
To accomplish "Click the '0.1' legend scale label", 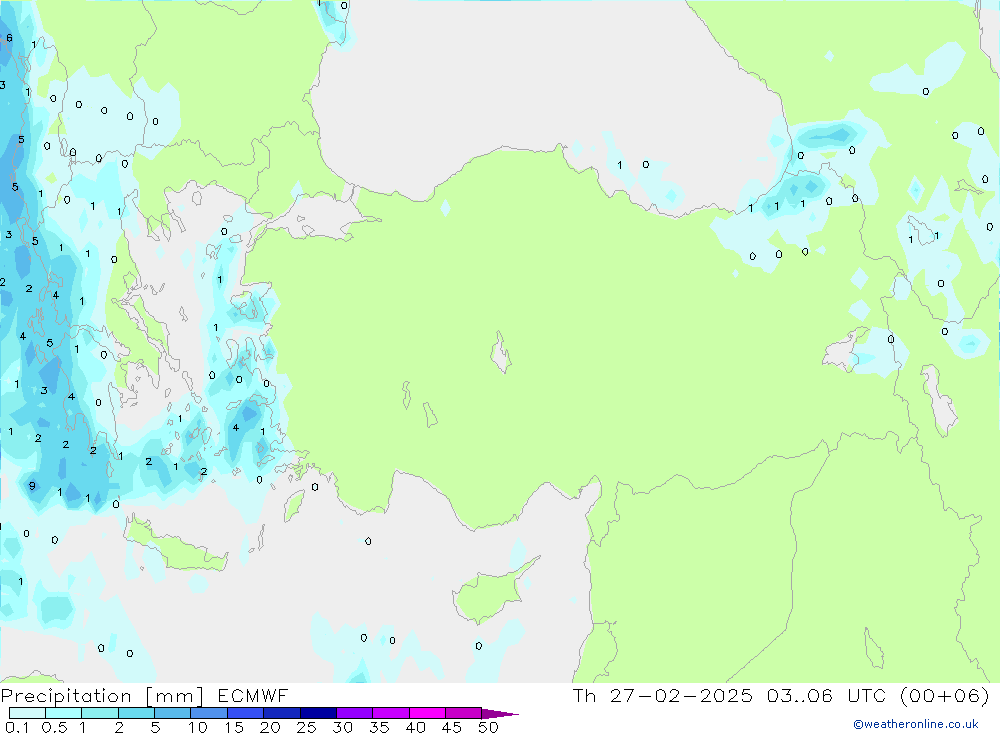I will tap(17, 727).
